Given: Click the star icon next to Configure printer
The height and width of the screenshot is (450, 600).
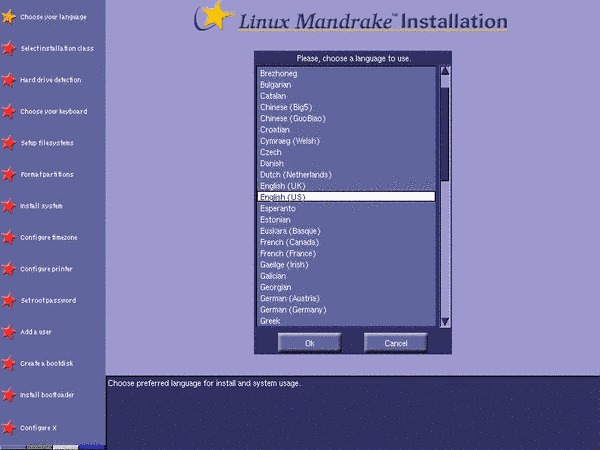Looking at the screenshot, I should tap(8, 269).
